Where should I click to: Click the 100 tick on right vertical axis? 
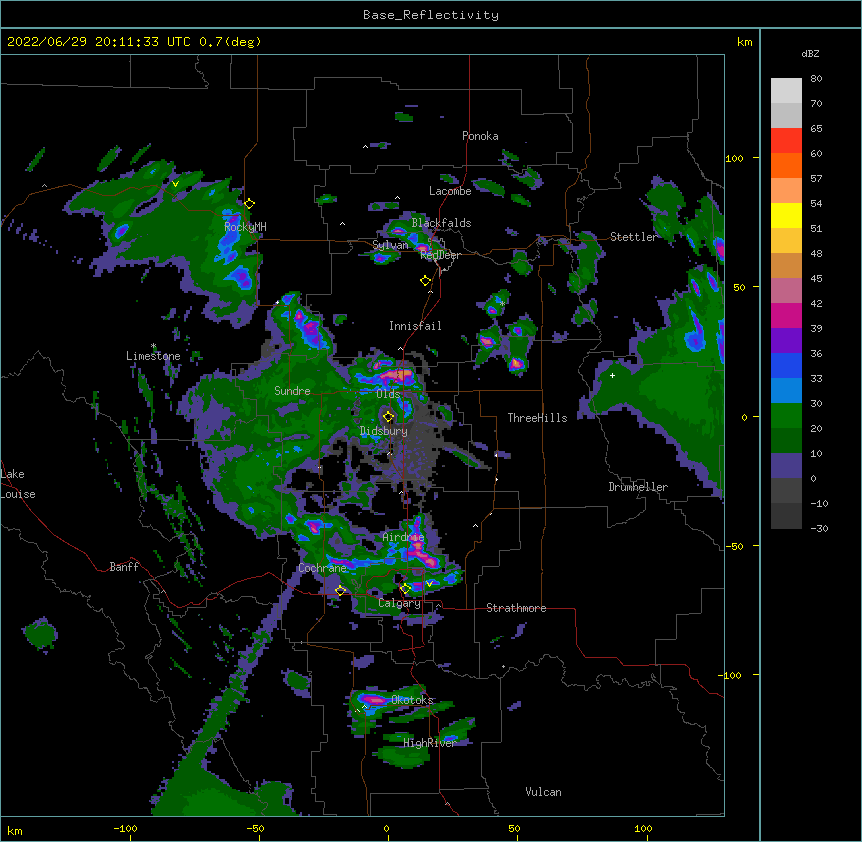[x=734, y=158]
